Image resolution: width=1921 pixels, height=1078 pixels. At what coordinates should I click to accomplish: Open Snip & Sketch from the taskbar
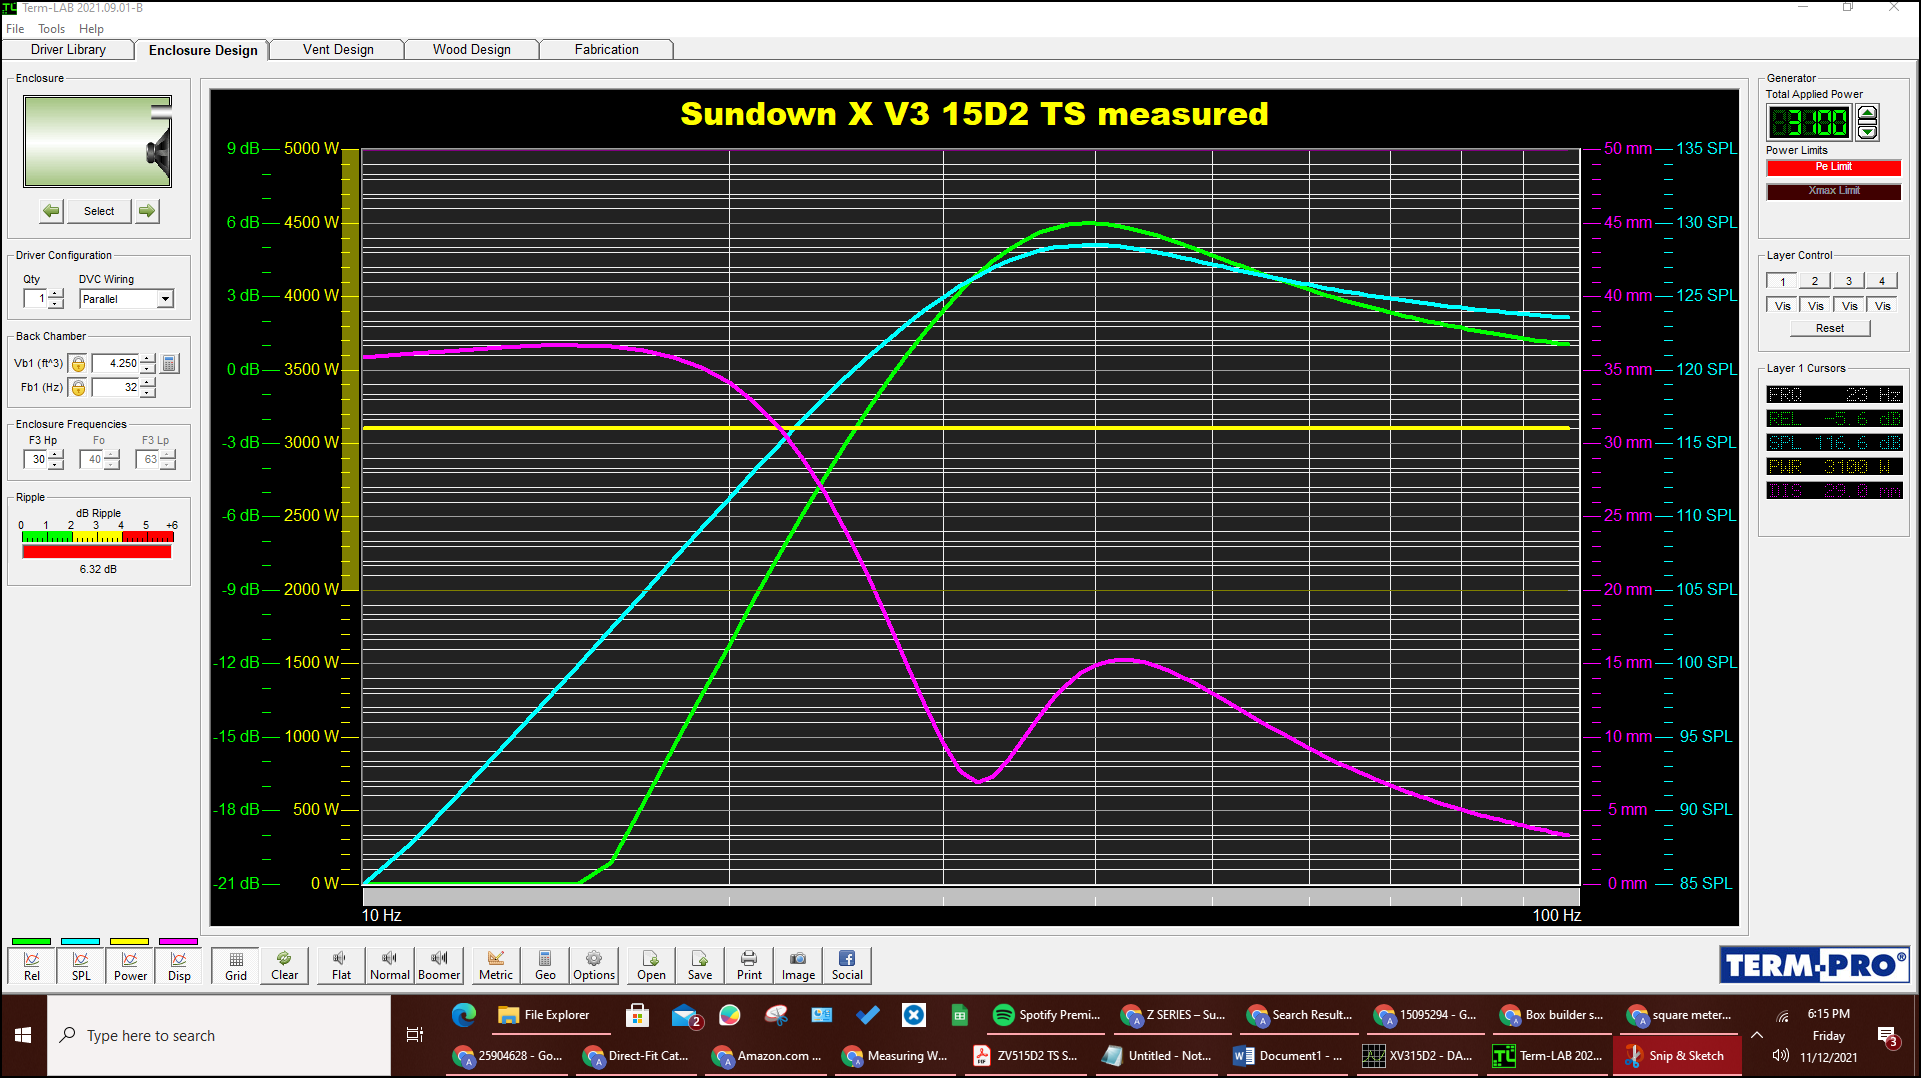pyautogui.click(x=1677, y=1055)
